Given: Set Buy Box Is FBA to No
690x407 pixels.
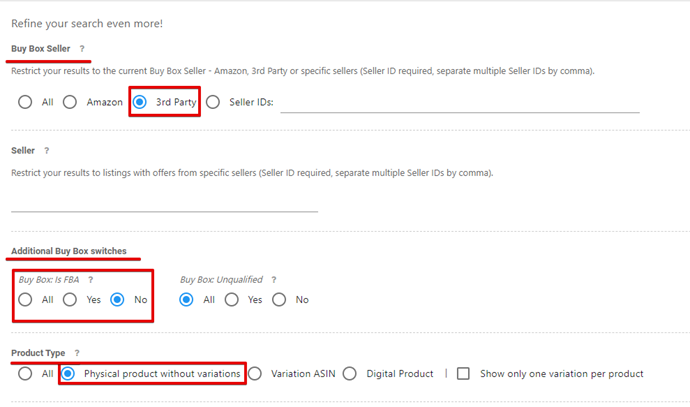Looking at the screenshot, I should point(118,299).
